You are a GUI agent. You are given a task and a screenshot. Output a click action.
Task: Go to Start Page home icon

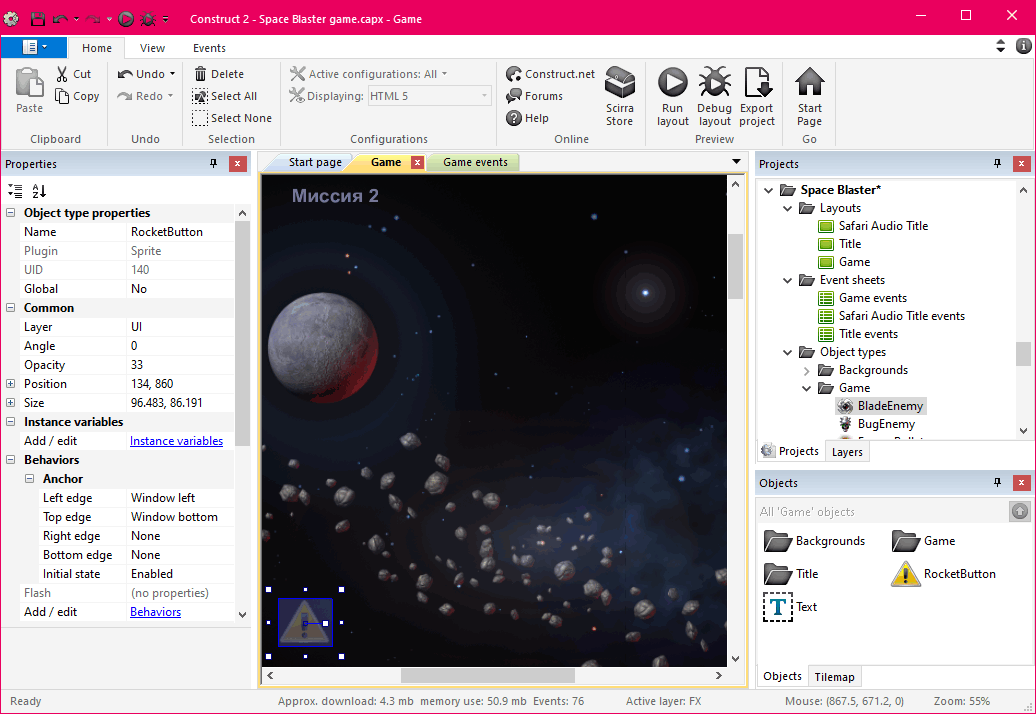click(x=809, y=83)
